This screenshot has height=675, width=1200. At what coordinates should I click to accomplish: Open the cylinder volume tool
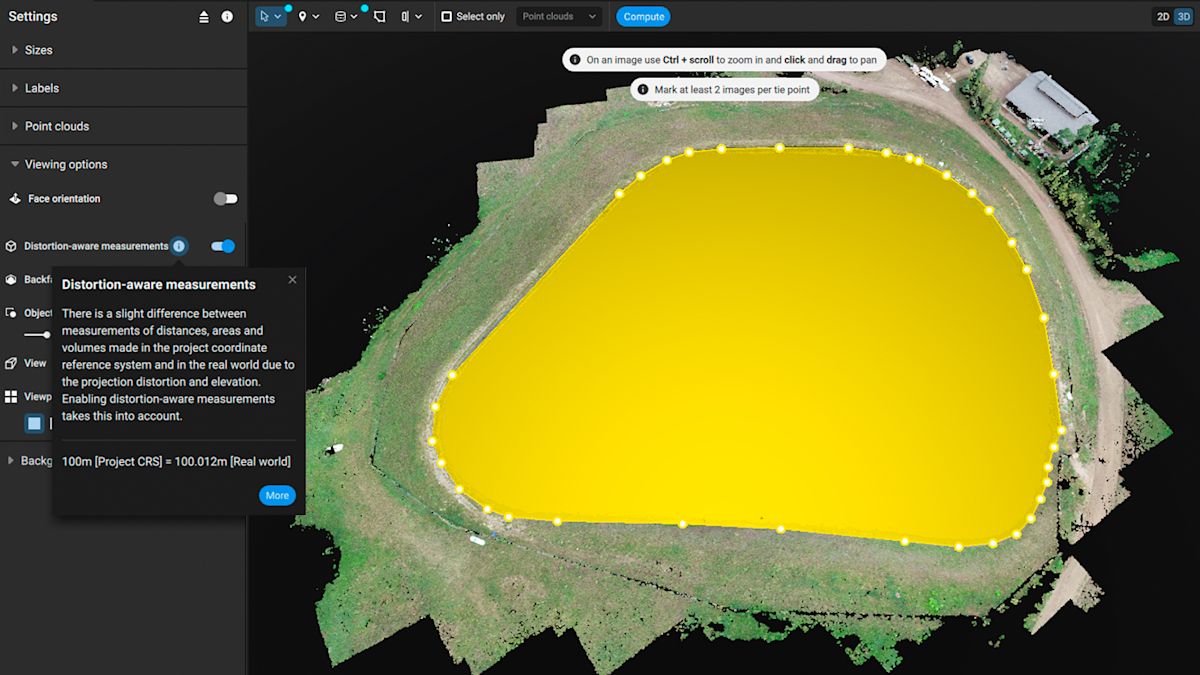click(340, 16)
